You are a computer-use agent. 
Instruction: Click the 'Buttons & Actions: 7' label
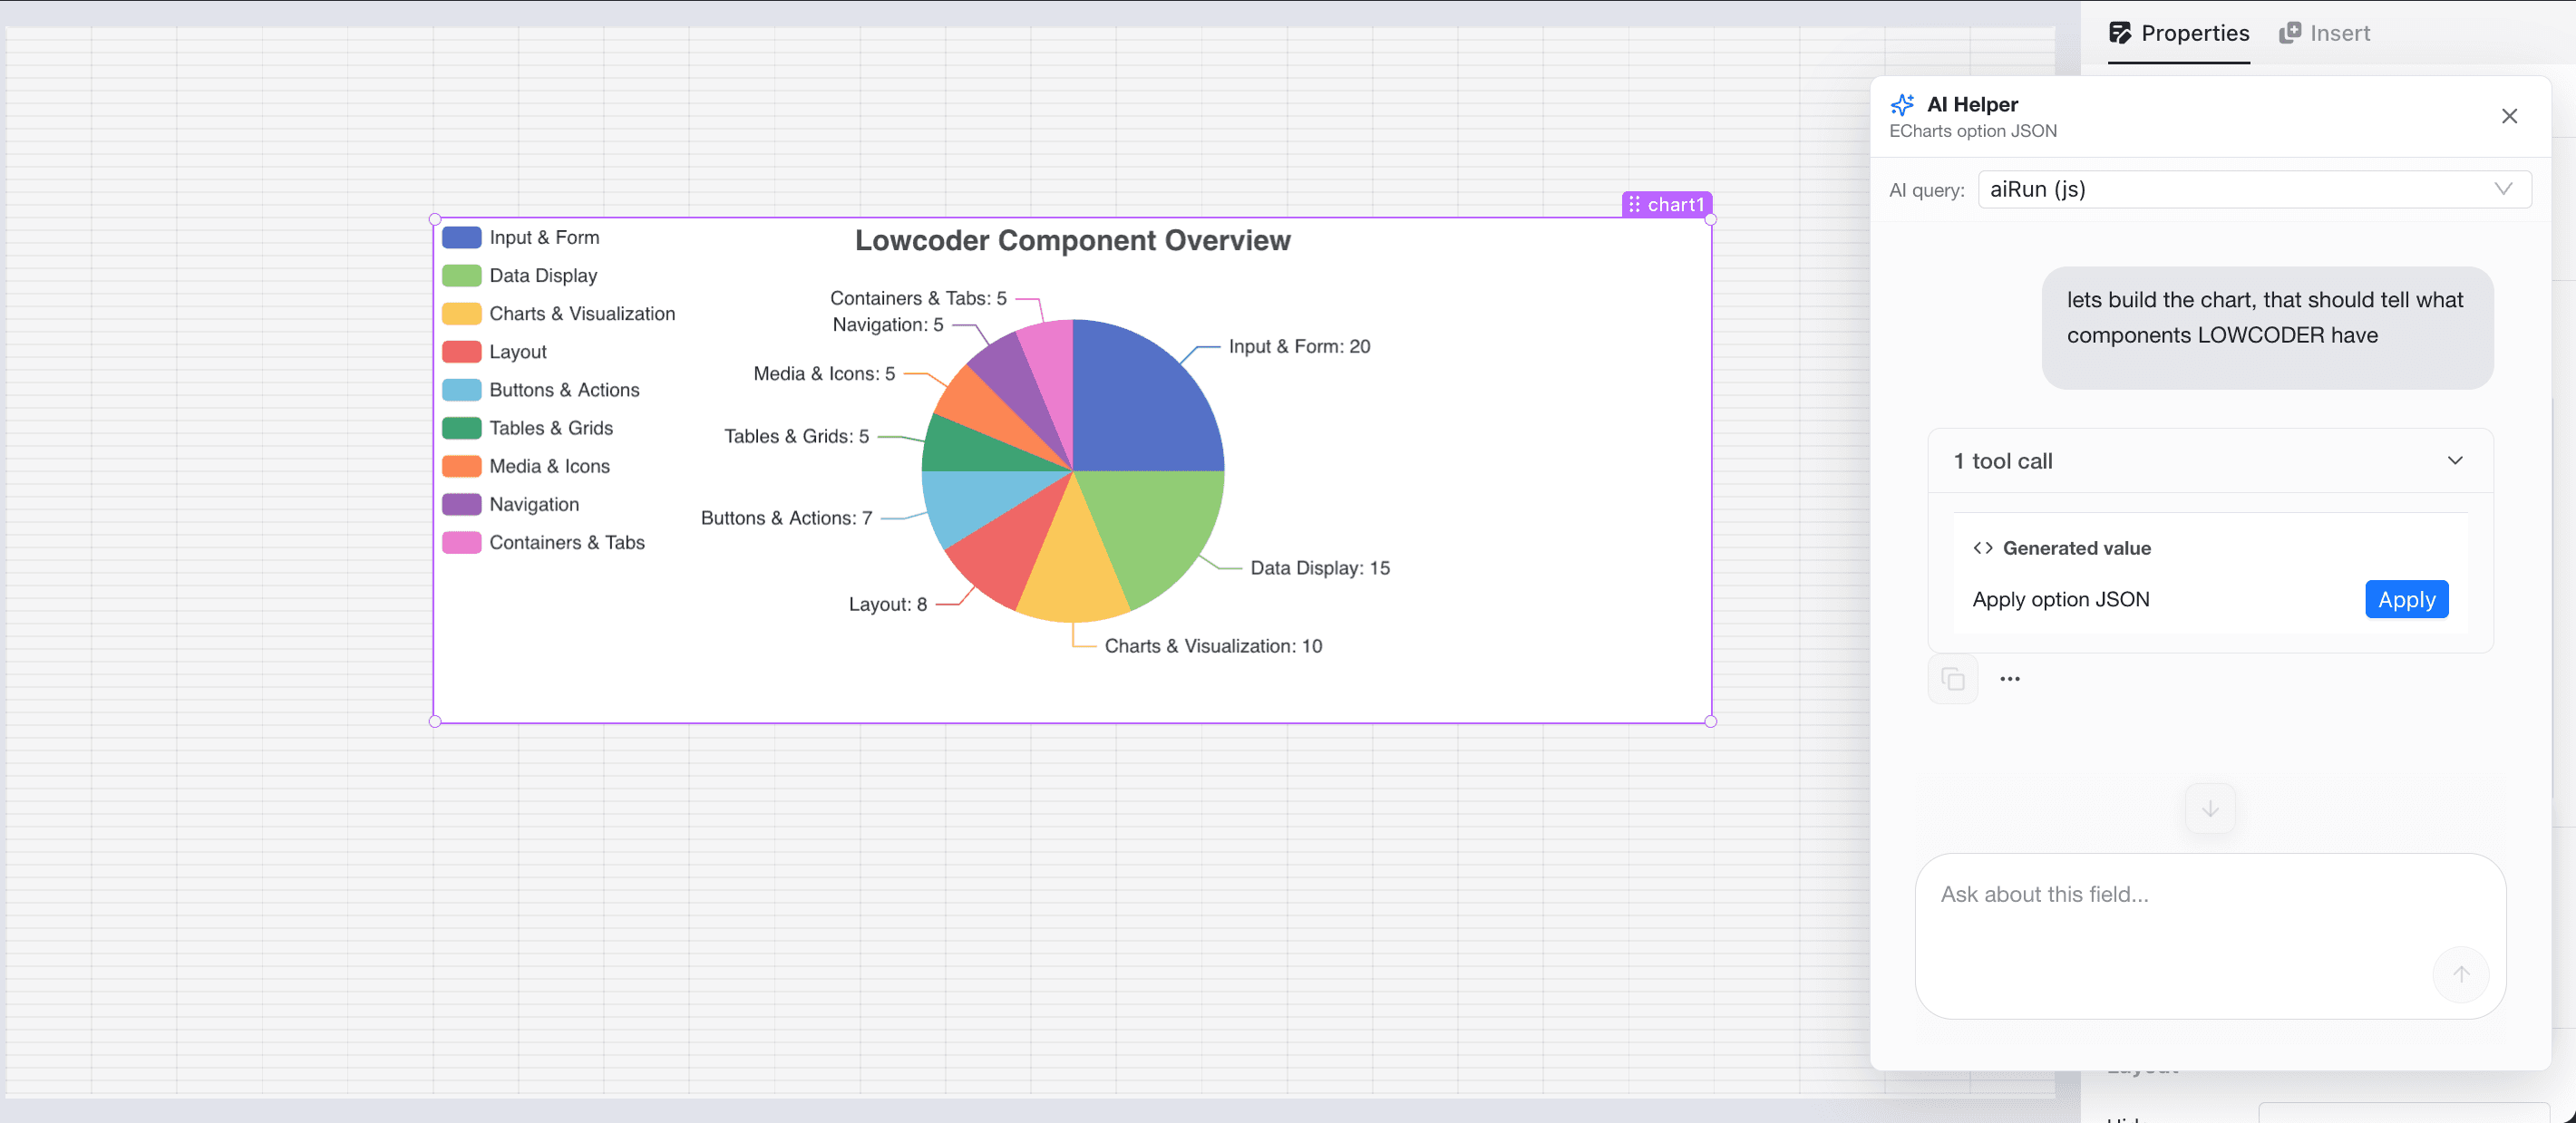(x=786, y=518)
